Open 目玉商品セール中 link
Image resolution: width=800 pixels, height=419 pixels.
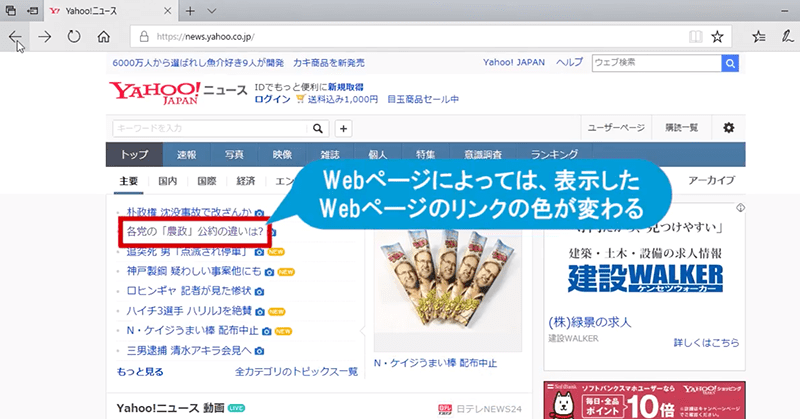423,100
